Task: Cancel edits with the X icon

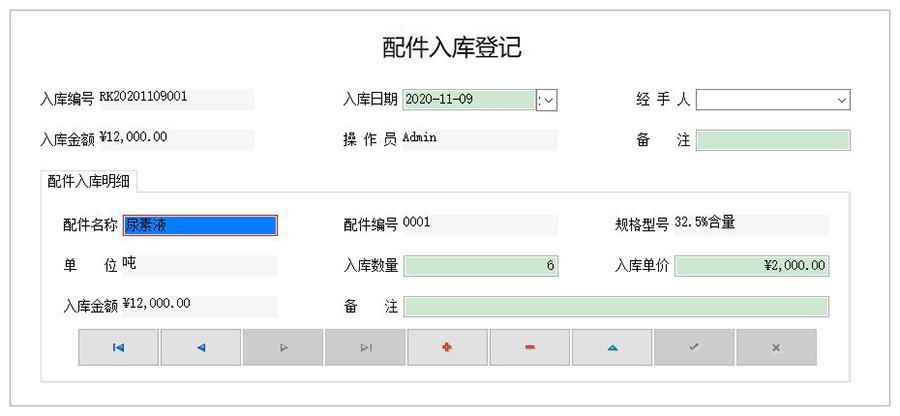Action: coord(776,347)
